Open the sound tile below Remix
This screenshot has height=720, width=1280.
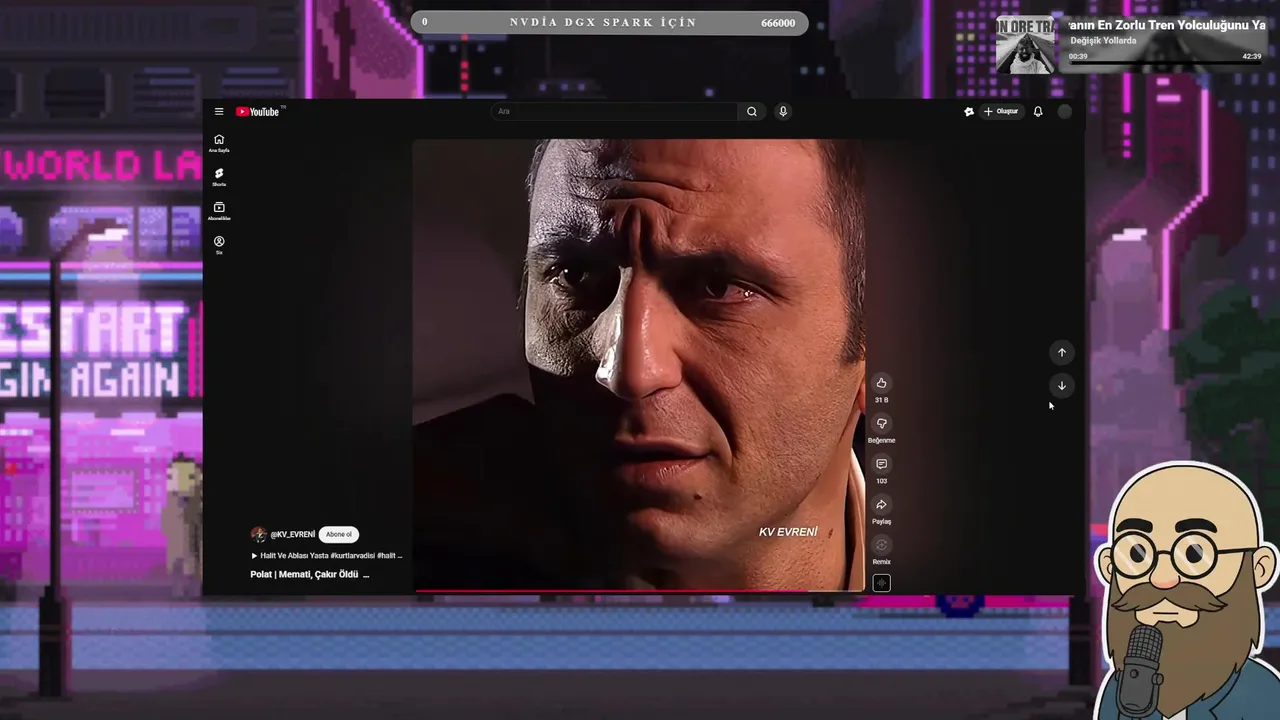(881, 583)
